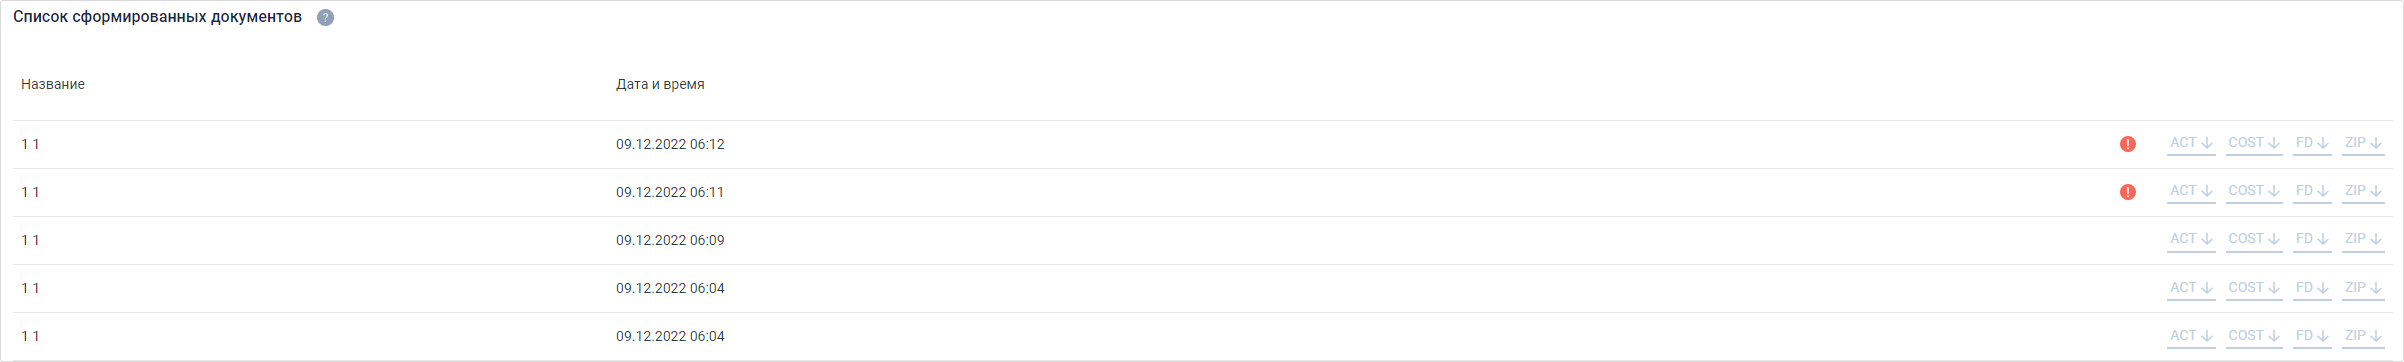Download FD for the 06:11 document
The image size is (2404, 362).
[2312, 192]
